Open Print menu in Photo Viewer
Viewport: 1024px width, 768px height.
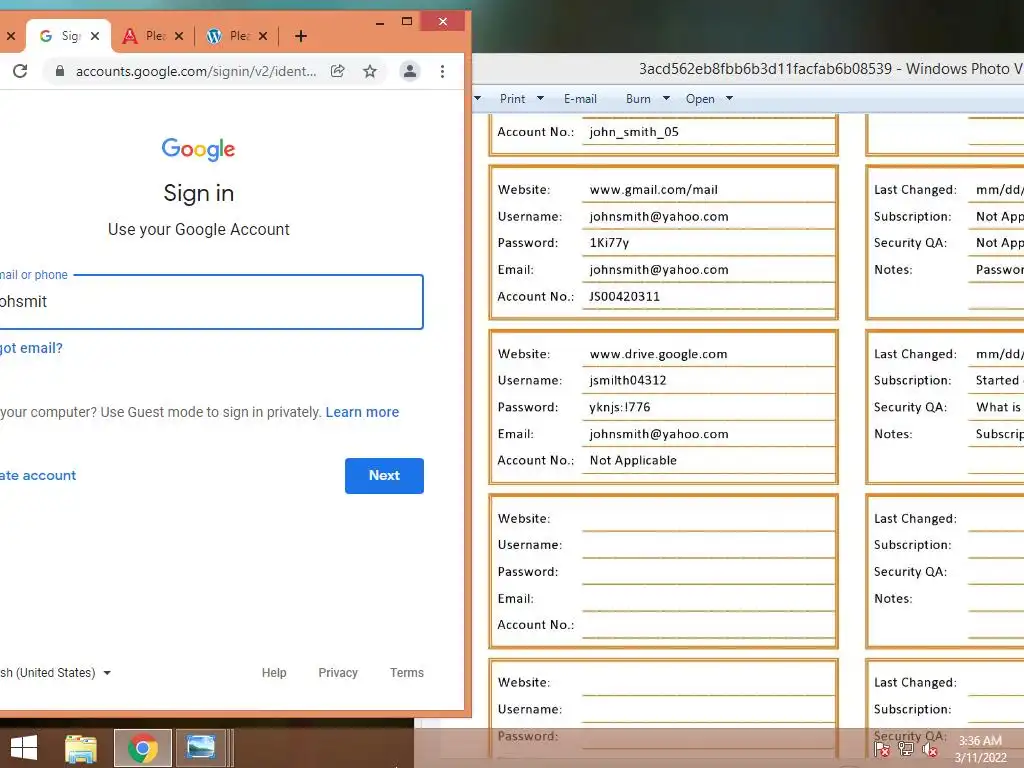click(x=513, y=99)
